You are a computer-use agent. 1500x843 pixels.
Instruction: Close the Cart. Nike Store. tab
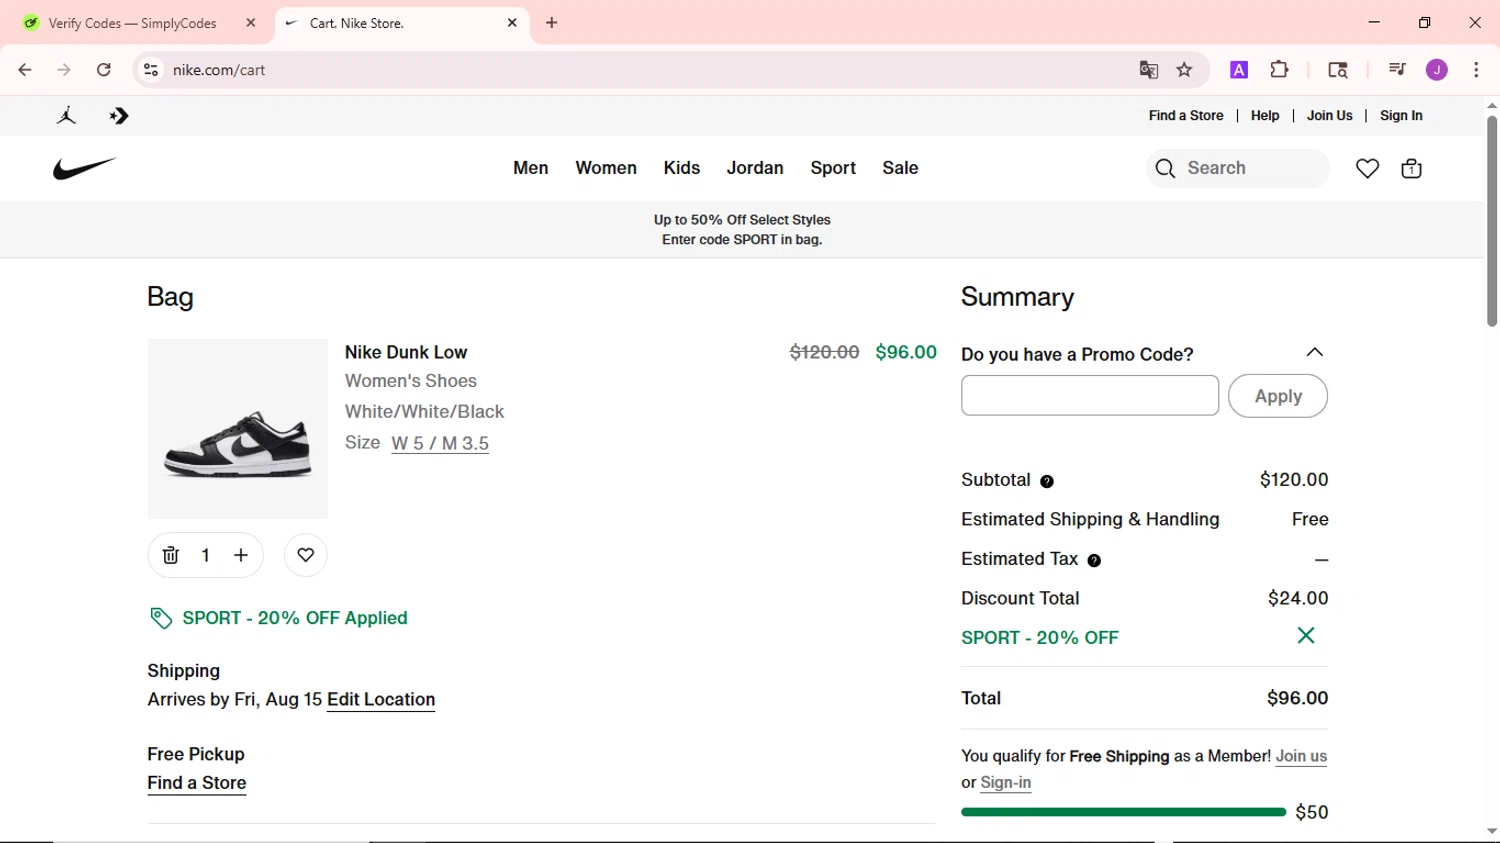(512, 23)
